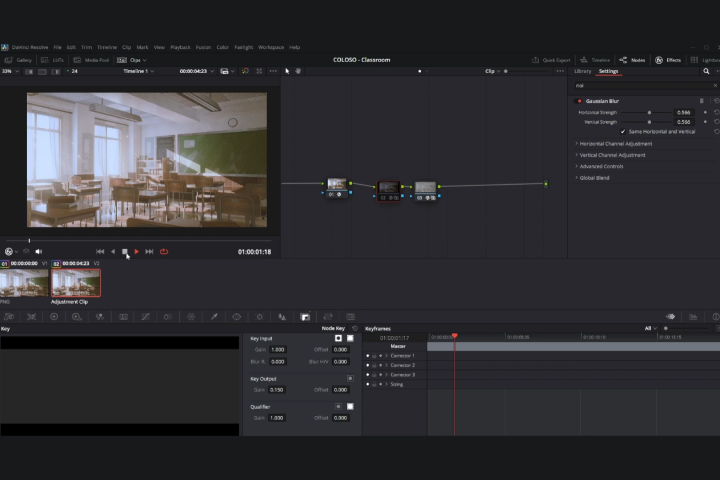The height and width of the screenshot is (480, 720).
Task: Toggle the Gaussian Blur effect on/off
Action: point(579,101)
